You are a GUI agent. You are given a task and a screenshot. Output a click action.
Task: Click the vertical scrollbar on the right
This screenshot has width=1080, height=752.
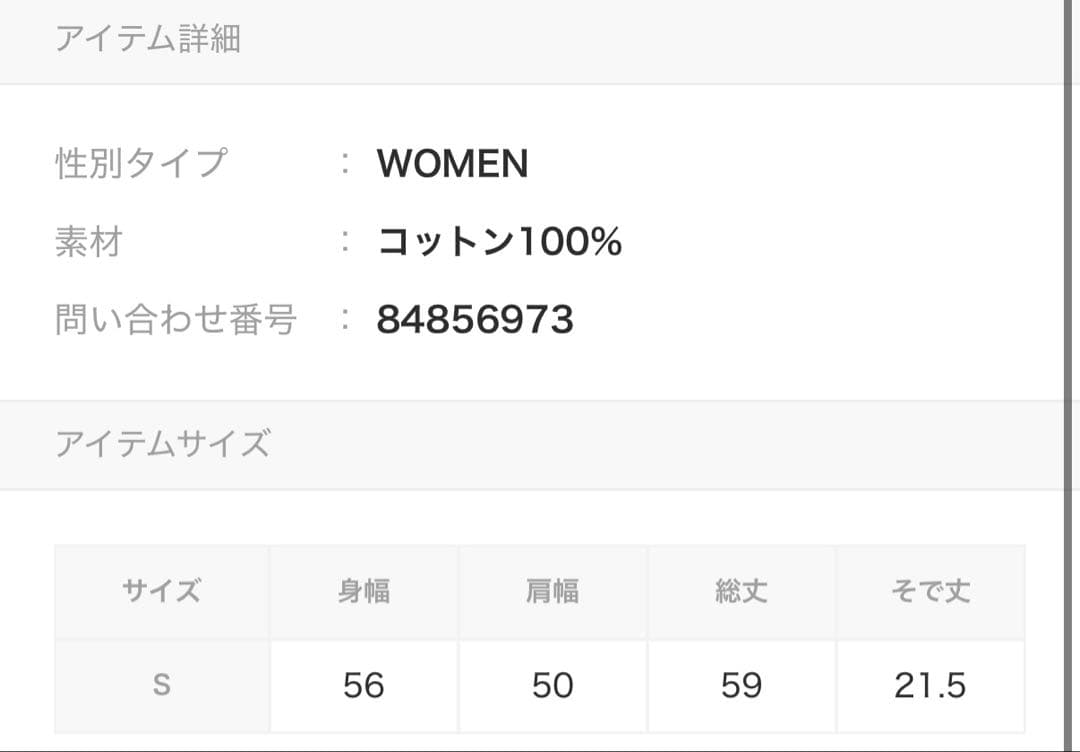tap(1069, 375)
